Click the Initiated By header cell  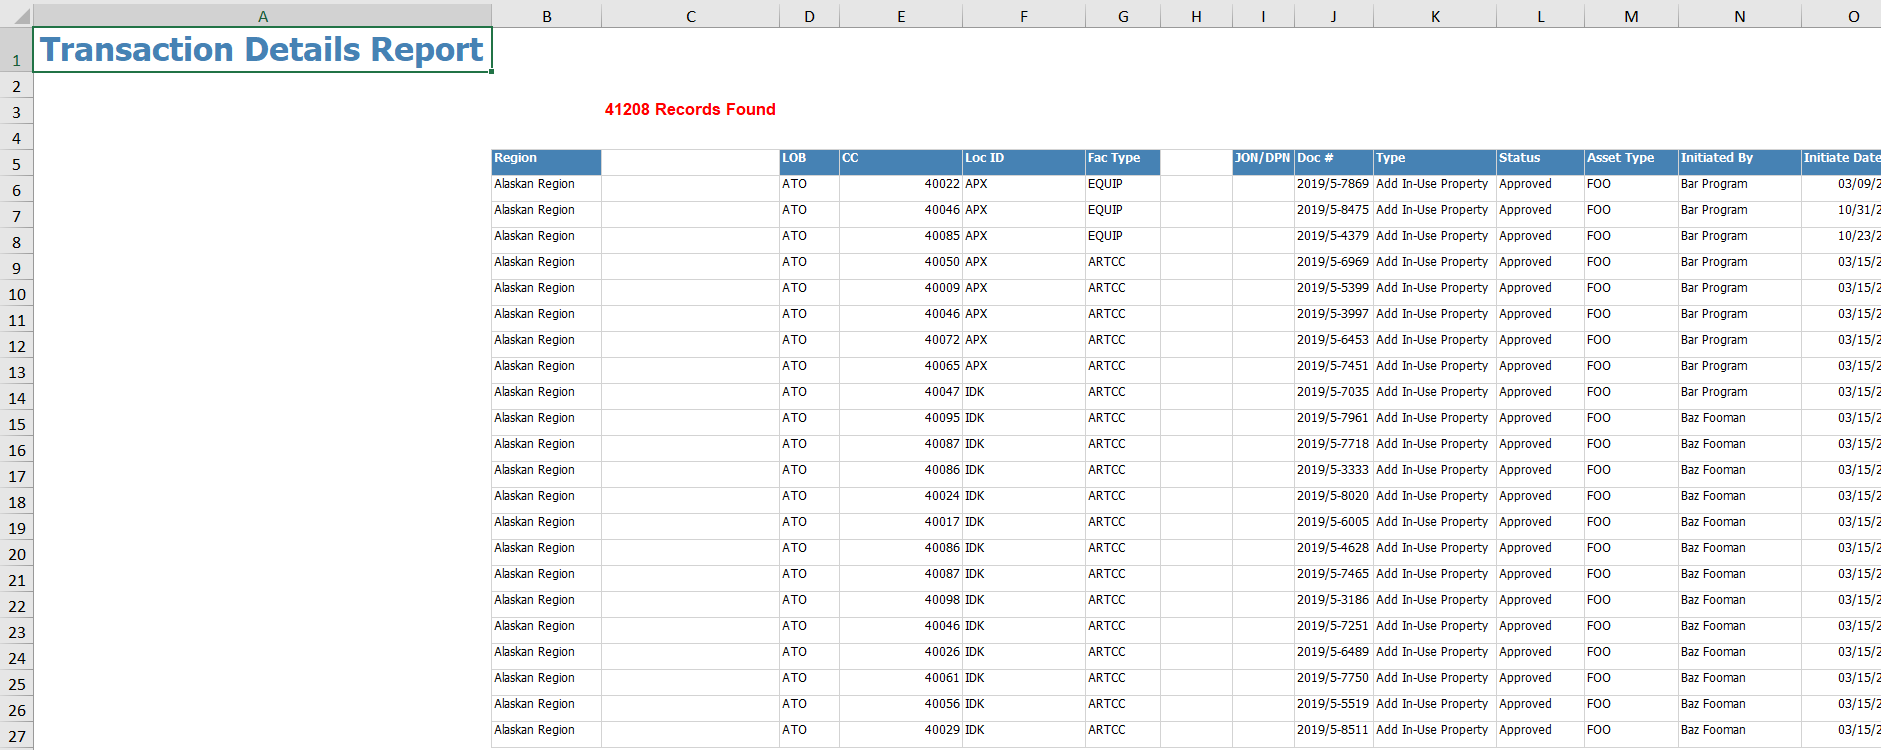(1740, 162)
